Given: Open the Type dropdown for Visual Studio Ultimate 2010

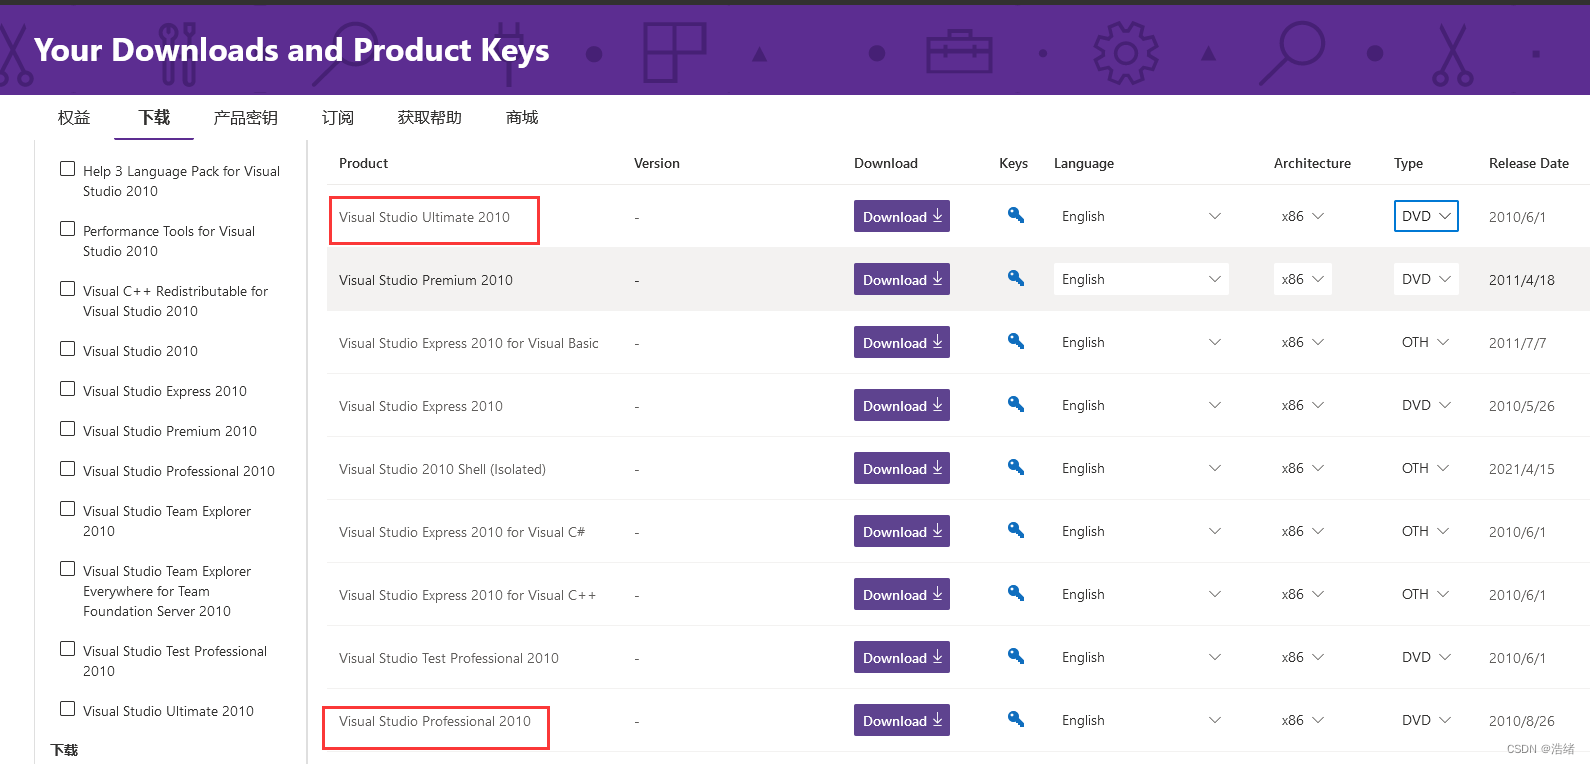Looking at the screenshot, I should [1426, 216].
